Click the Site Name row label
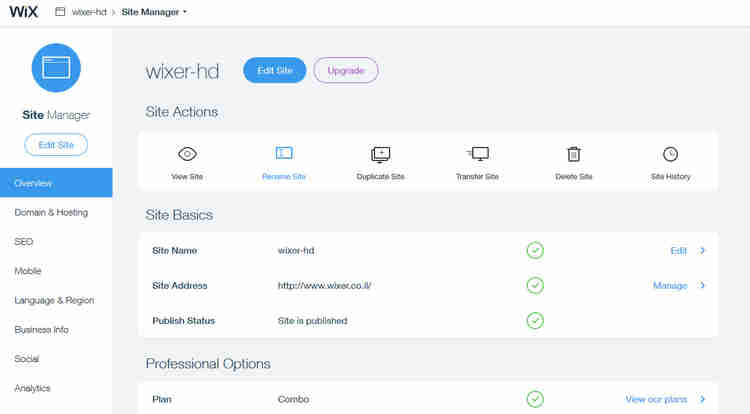Image resolution: width=750 pixels, height=414 pixels. (175, 251)
